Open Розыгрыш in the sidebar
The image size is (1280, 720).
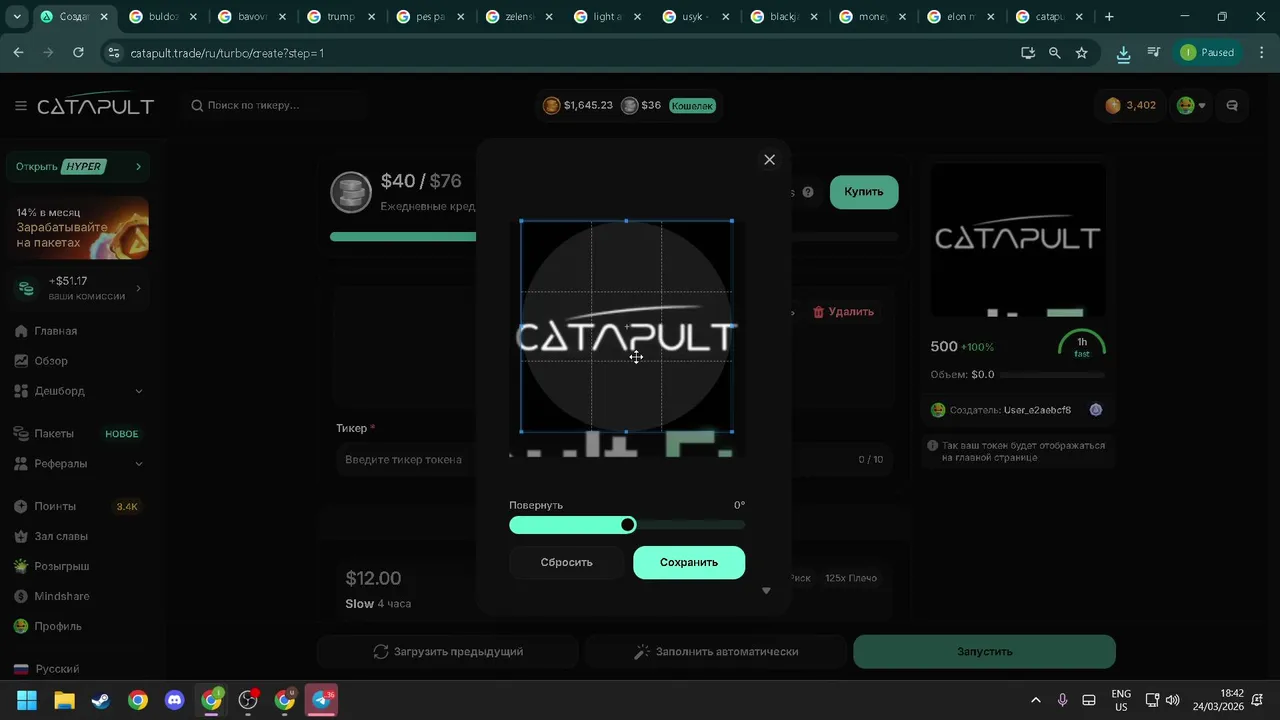point(62,567)
